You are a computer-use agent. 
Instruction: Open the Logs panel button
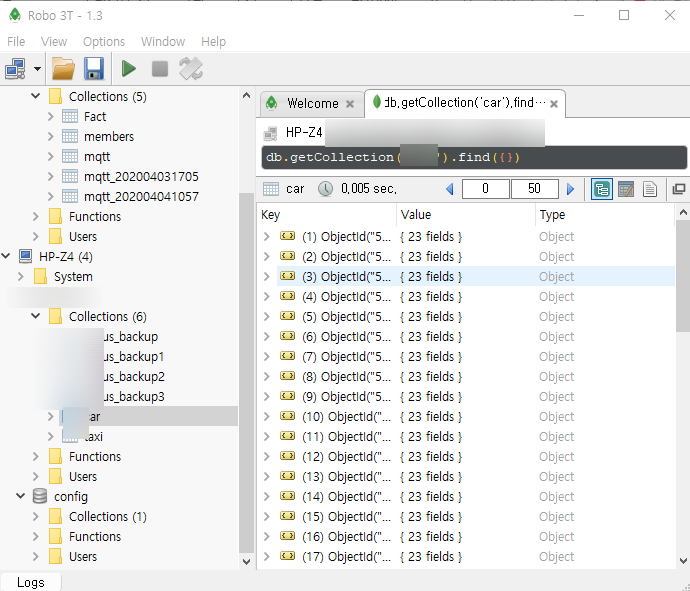(31, 582)
